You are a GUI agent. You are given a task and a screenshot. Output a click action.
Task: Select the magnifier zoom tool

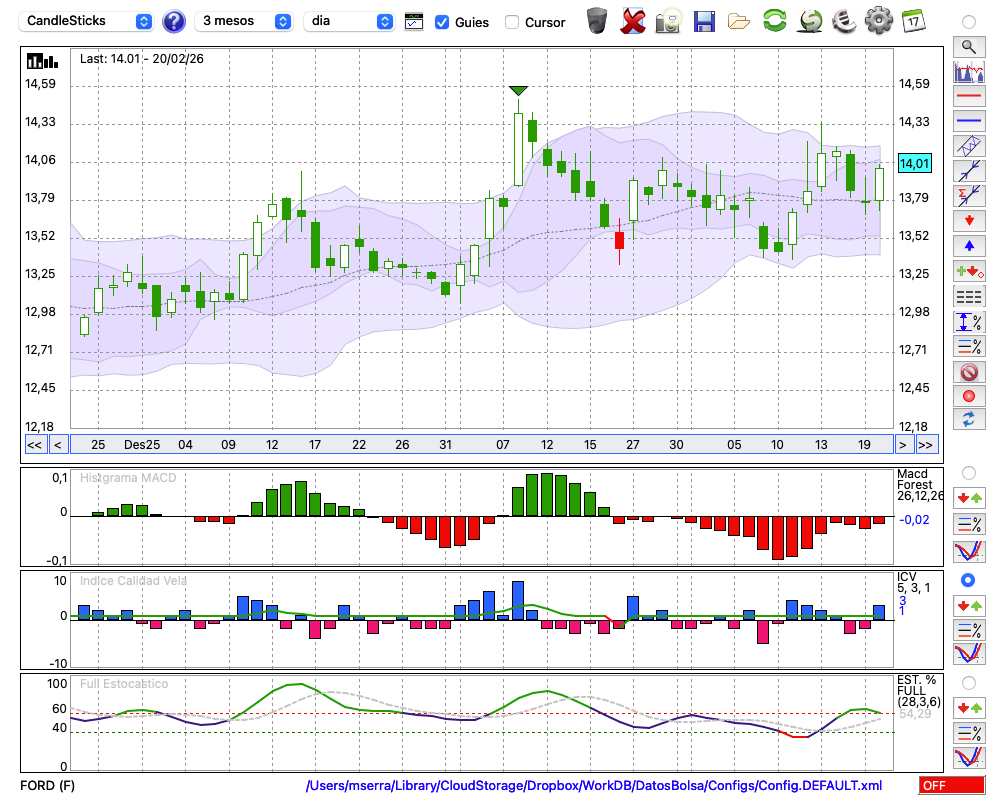968,46
